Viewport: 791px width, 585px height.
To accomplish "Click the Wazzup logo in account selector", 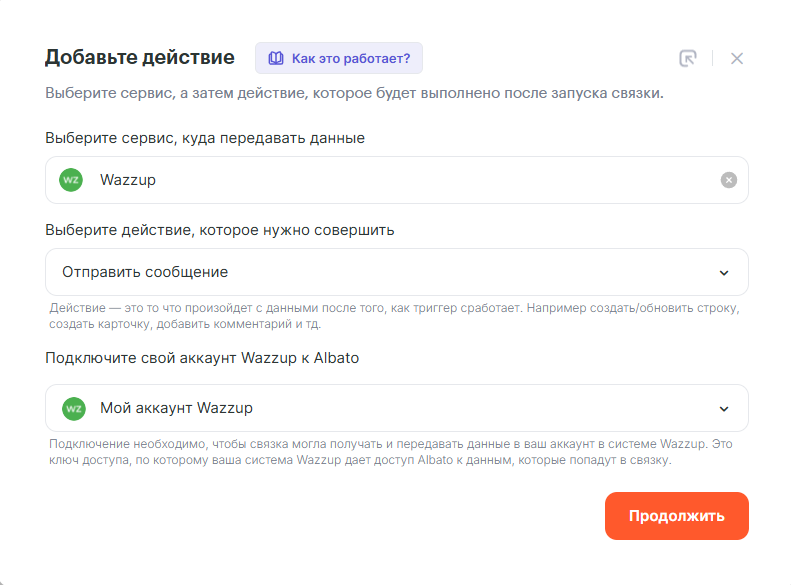I will point(74,408).
